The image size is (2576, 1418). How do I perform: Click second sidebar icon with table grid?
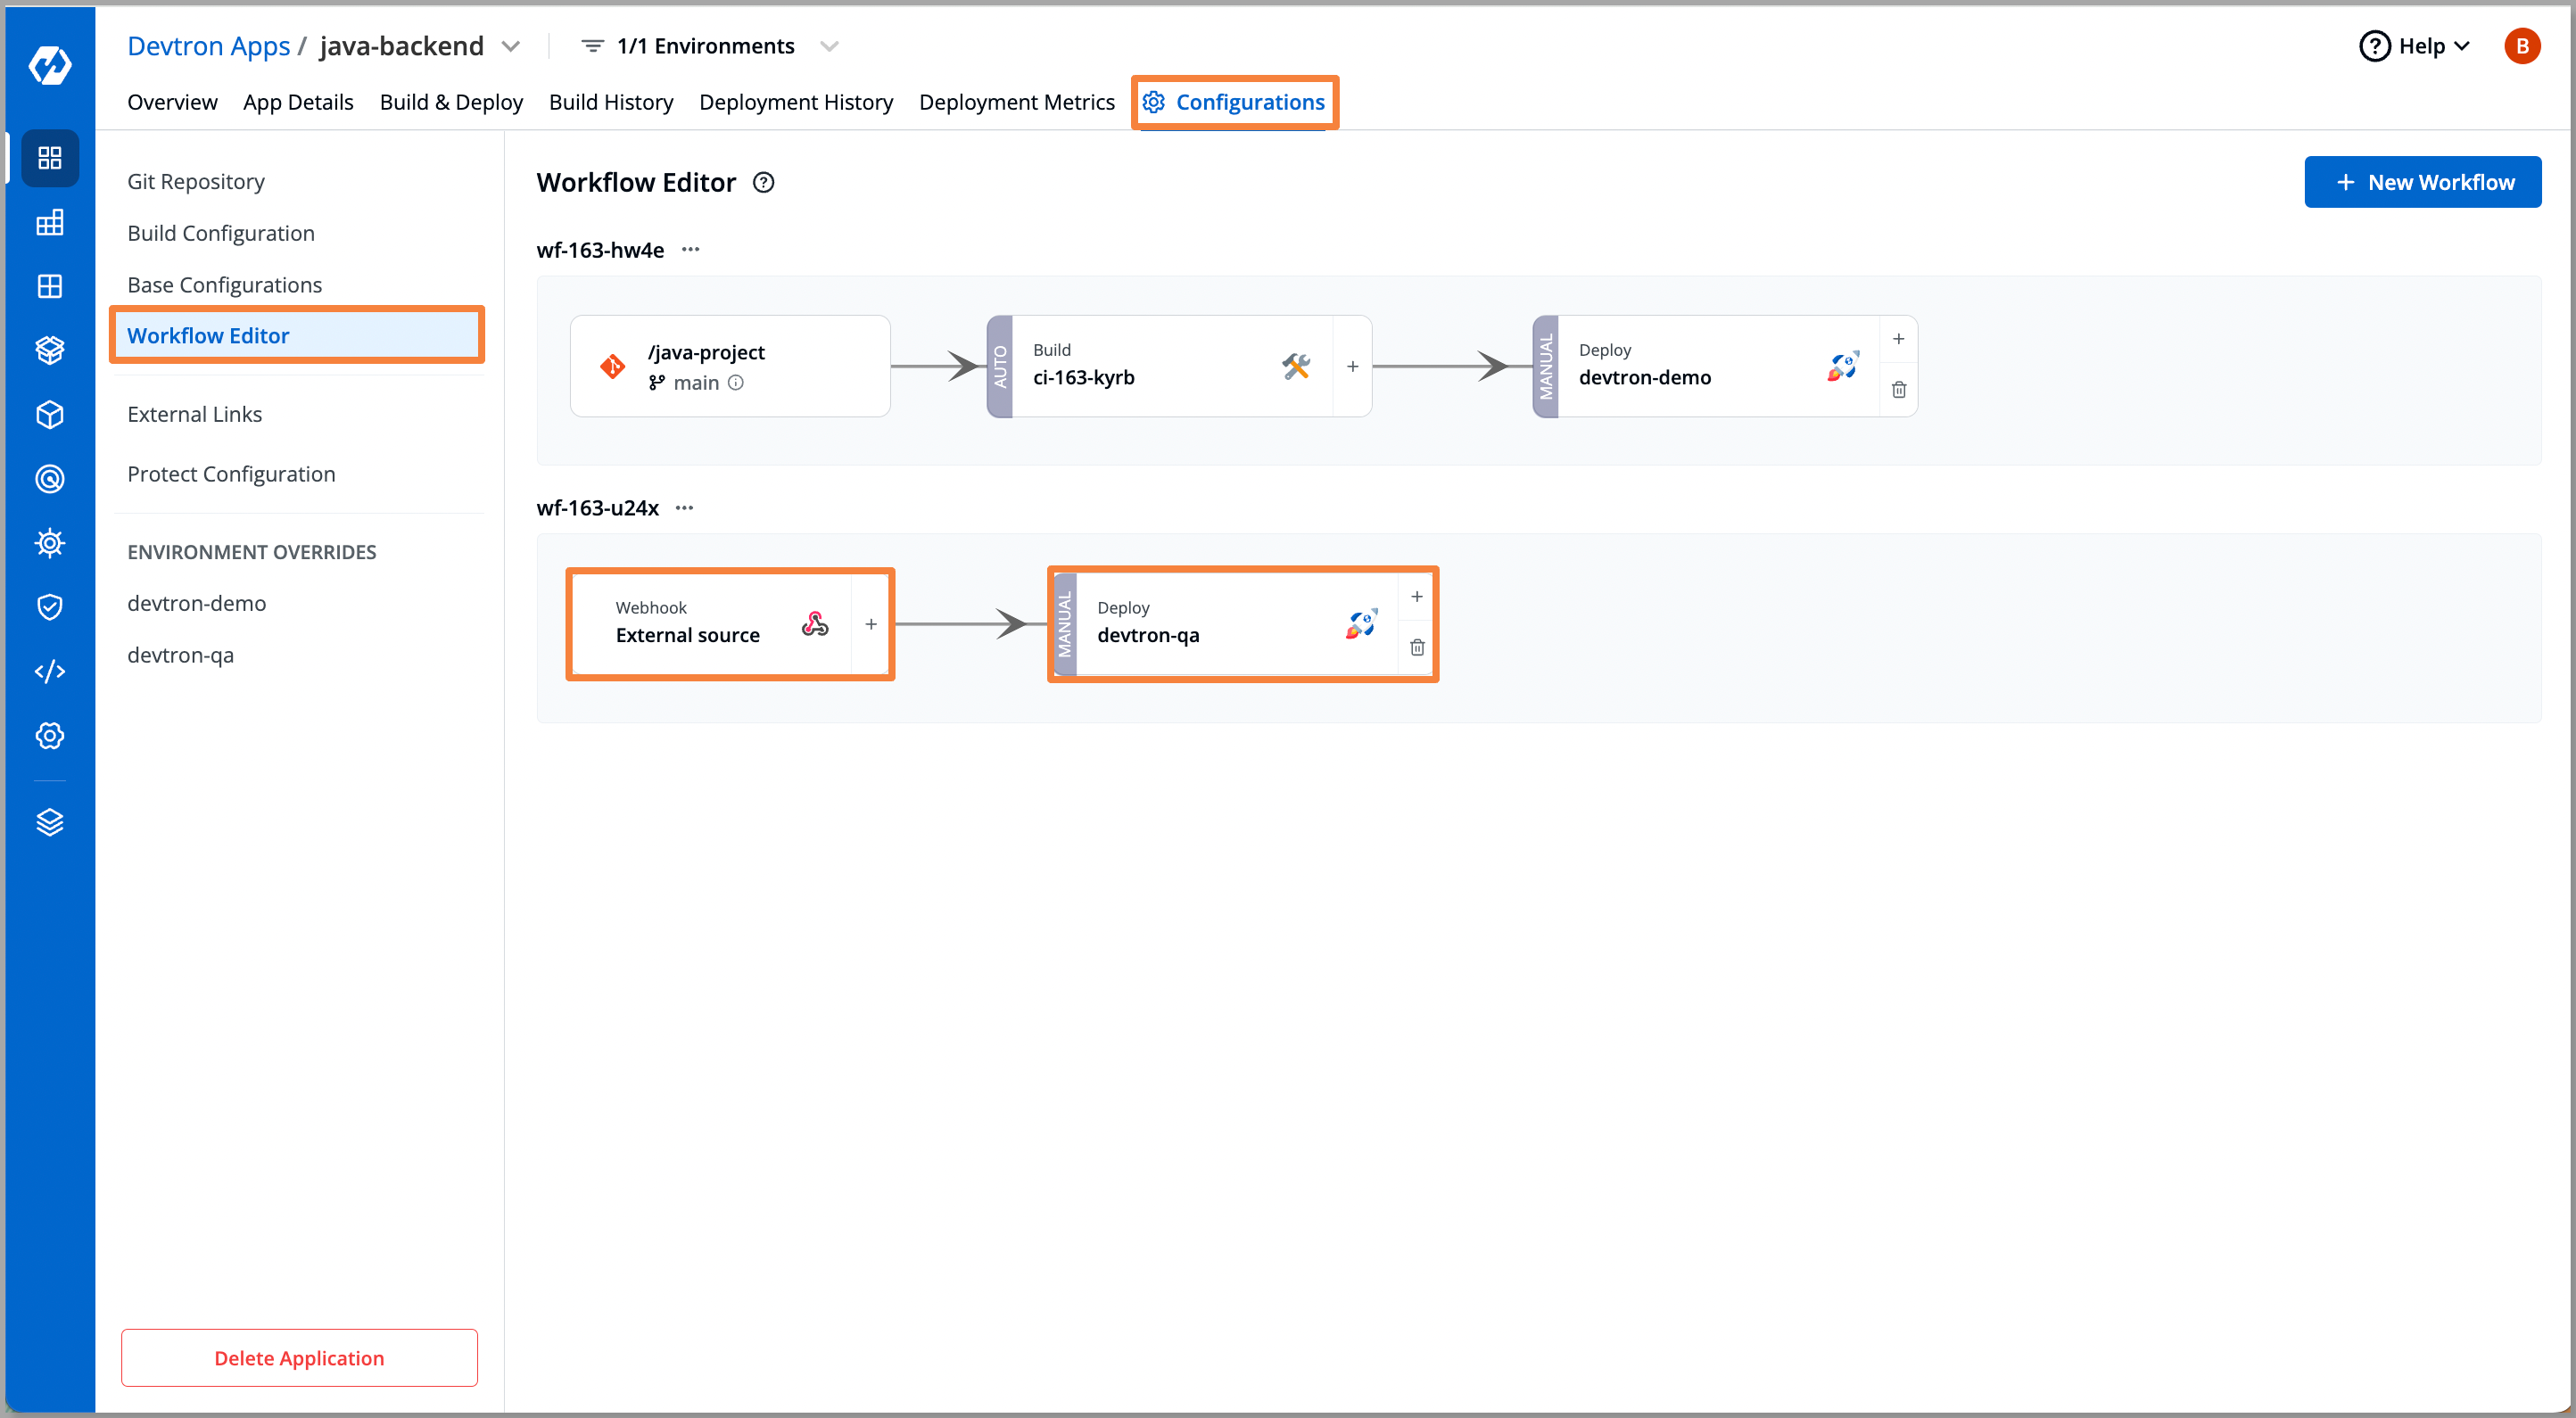click(x=50, y=222)
